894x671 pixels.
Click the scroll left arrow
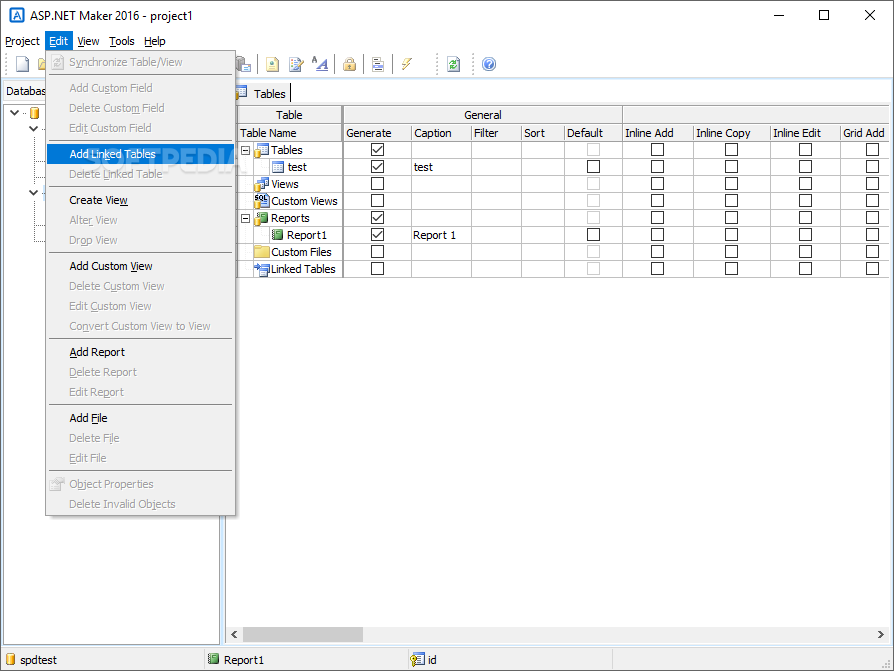click(x=234, y=634)
